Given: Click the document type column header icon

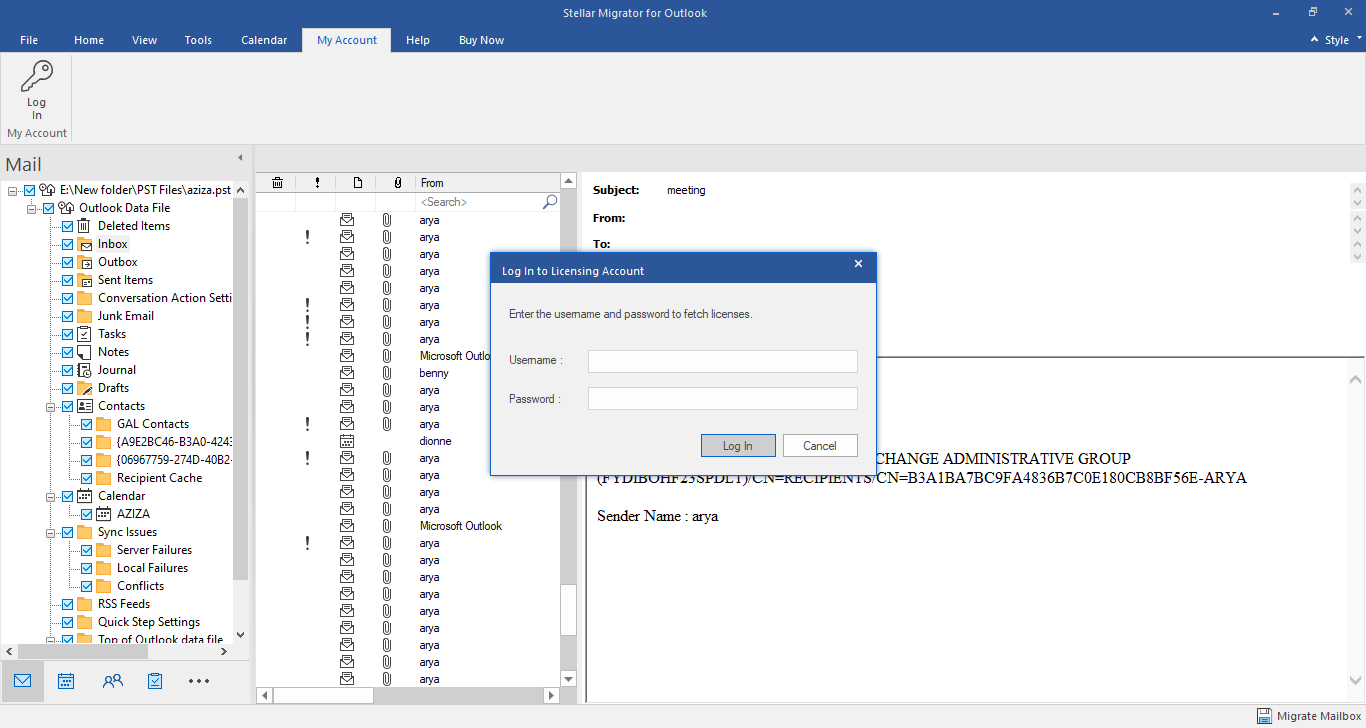Looking at the screenshot, I should coord(357,183).
